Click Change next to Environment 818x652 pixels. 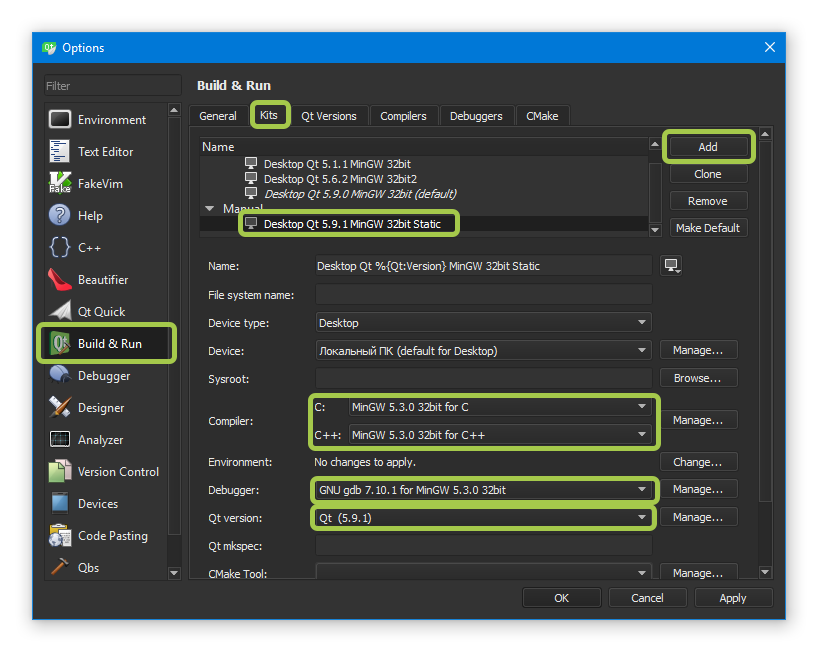tap(698, 462)
